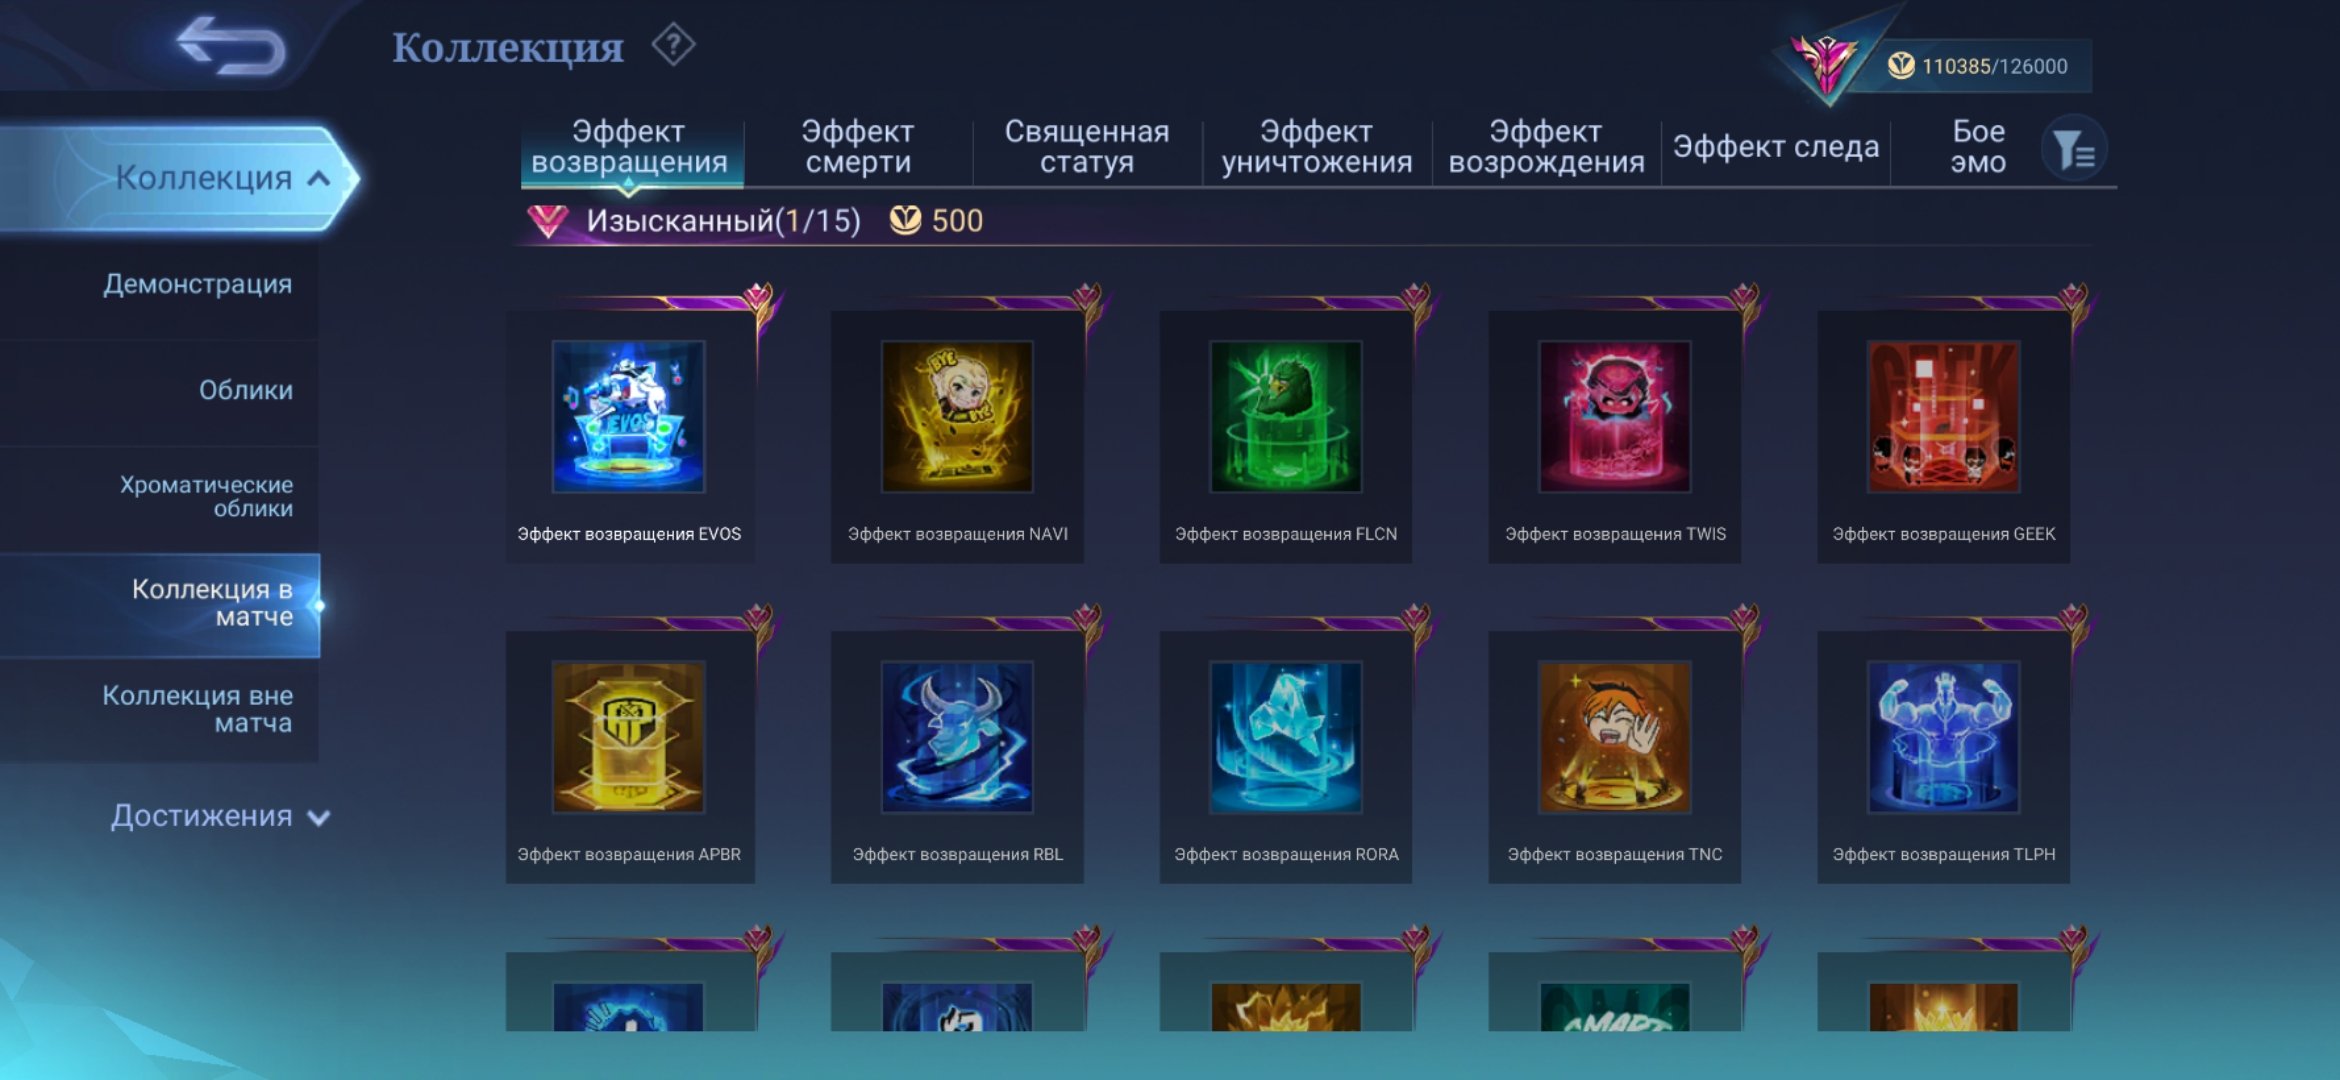The width and height of the screenshot is (2340, 1080).
Task: Open the filter list icon
Action: tap(2074, 150)
